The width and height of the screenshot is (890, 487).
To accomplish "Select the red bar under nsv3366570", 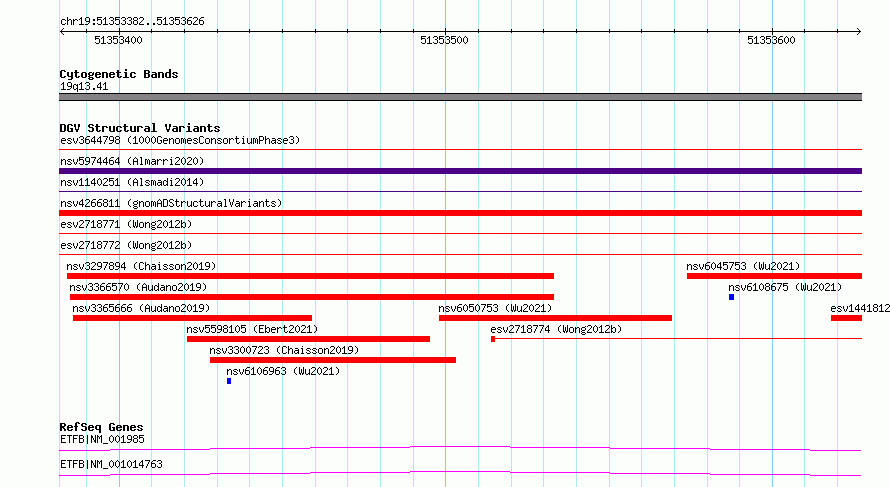I will 312,297.
